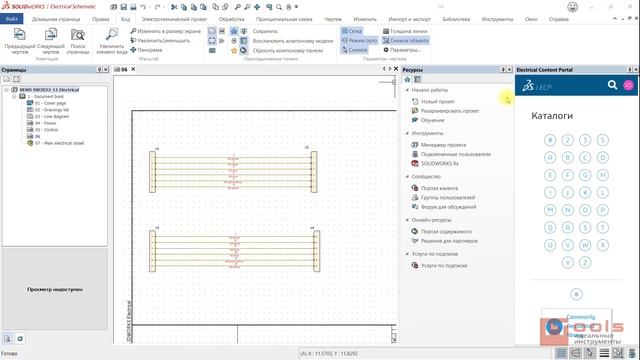Switch to Принципиальная схема tab

coord(284,19)
